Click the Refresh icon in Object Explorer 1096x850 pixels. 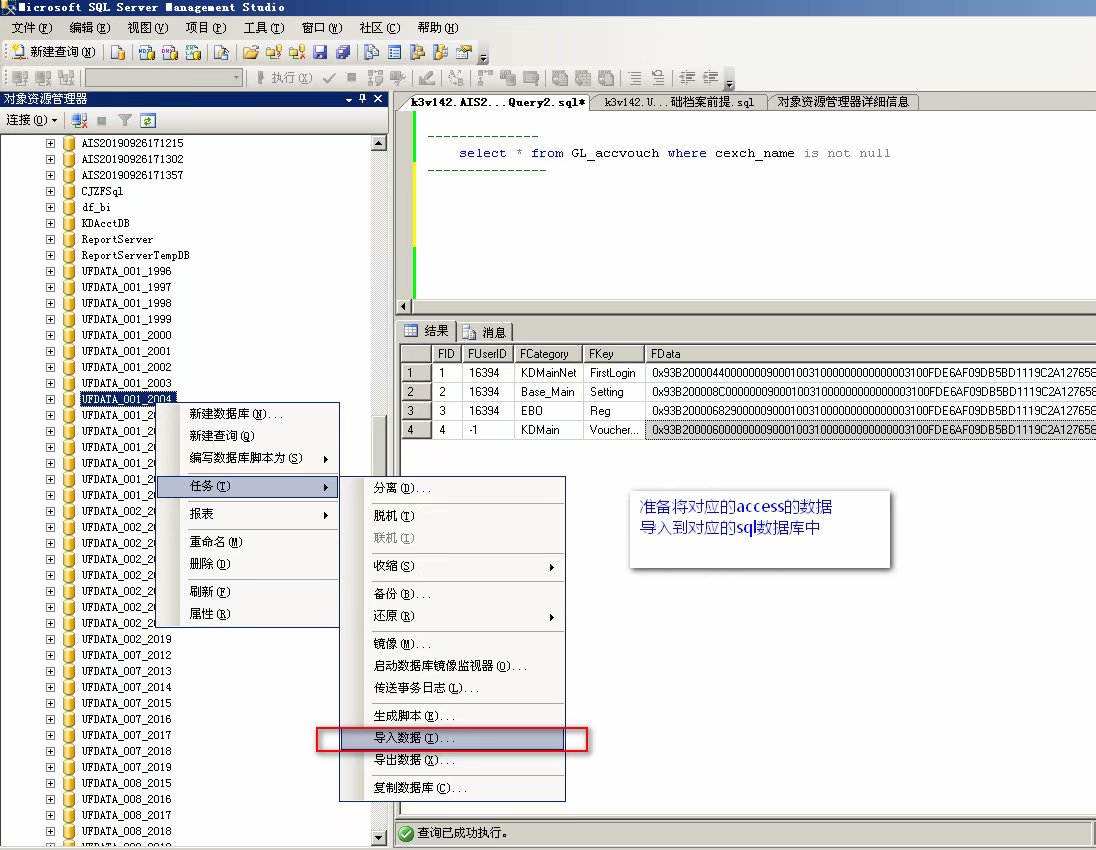click(x=147, y=120)
